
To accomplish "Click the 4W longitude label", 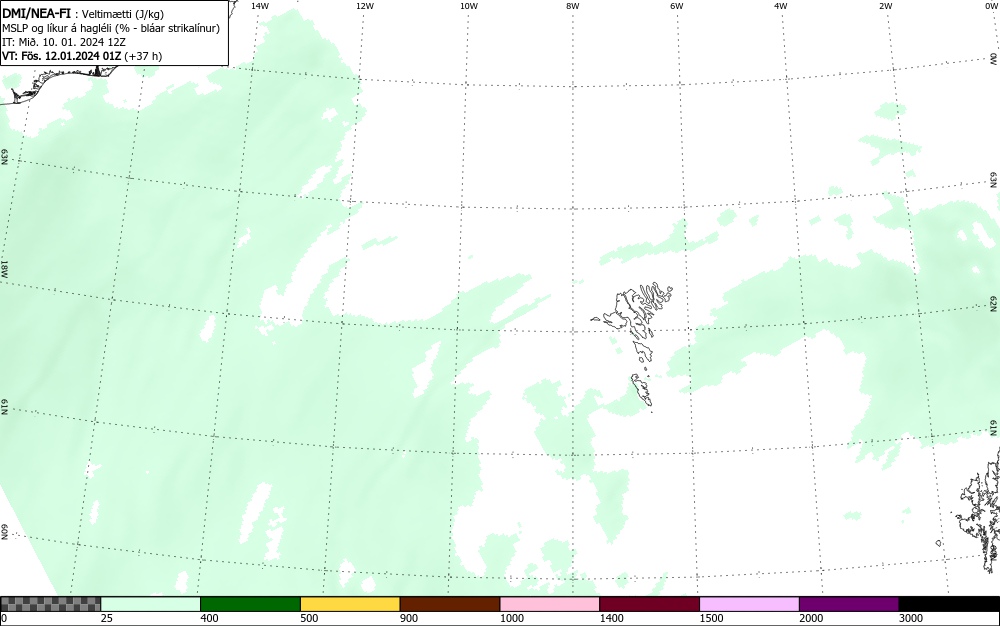I will pos(781,6).
